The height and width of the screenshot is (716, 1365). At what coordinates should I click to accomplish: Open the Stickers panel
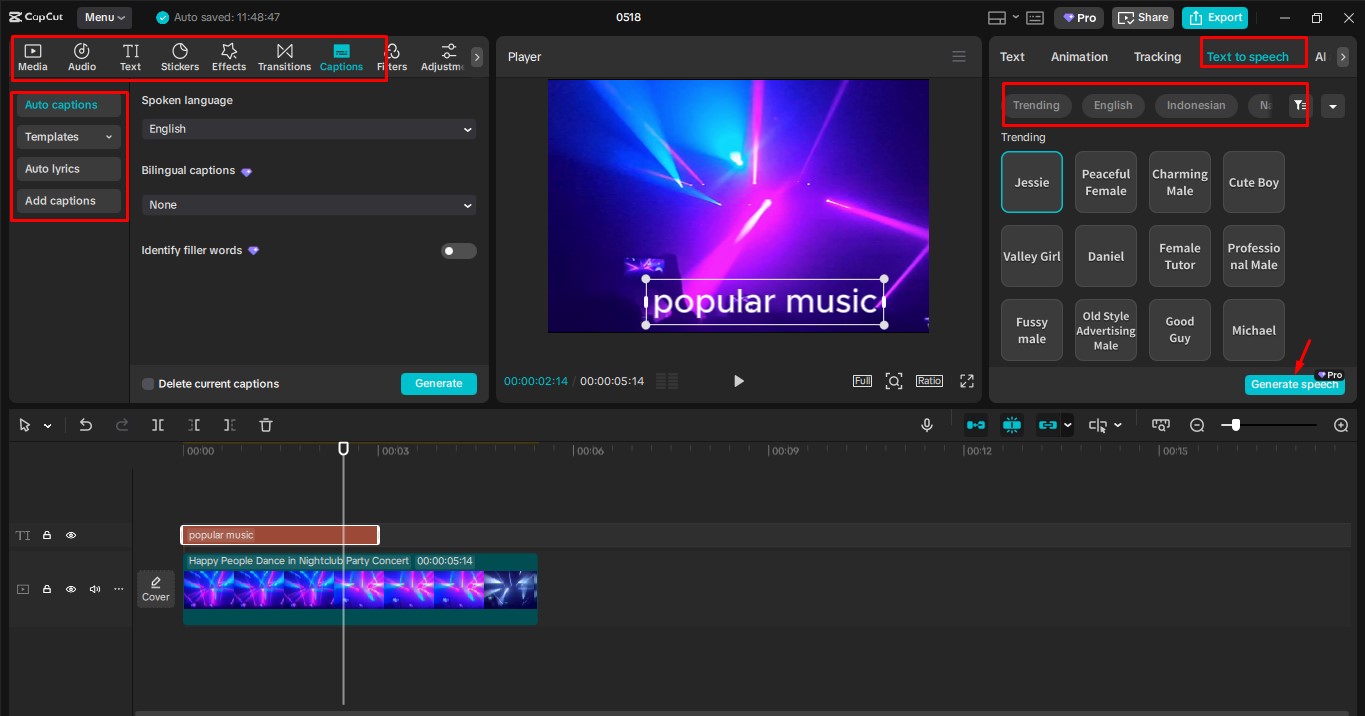tap(180, 56)
